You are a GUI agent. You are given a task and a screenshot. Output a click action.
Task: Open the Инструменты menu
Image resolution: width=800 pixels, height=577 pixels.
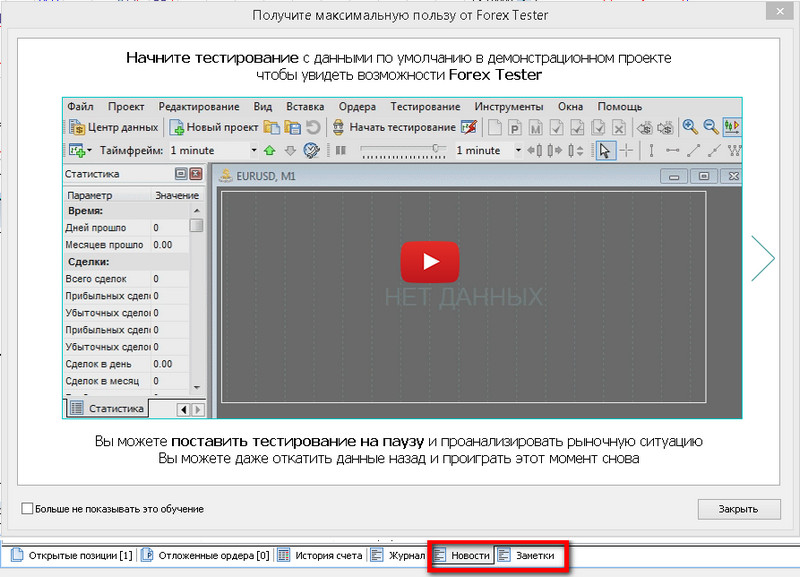tap(509, 107)
